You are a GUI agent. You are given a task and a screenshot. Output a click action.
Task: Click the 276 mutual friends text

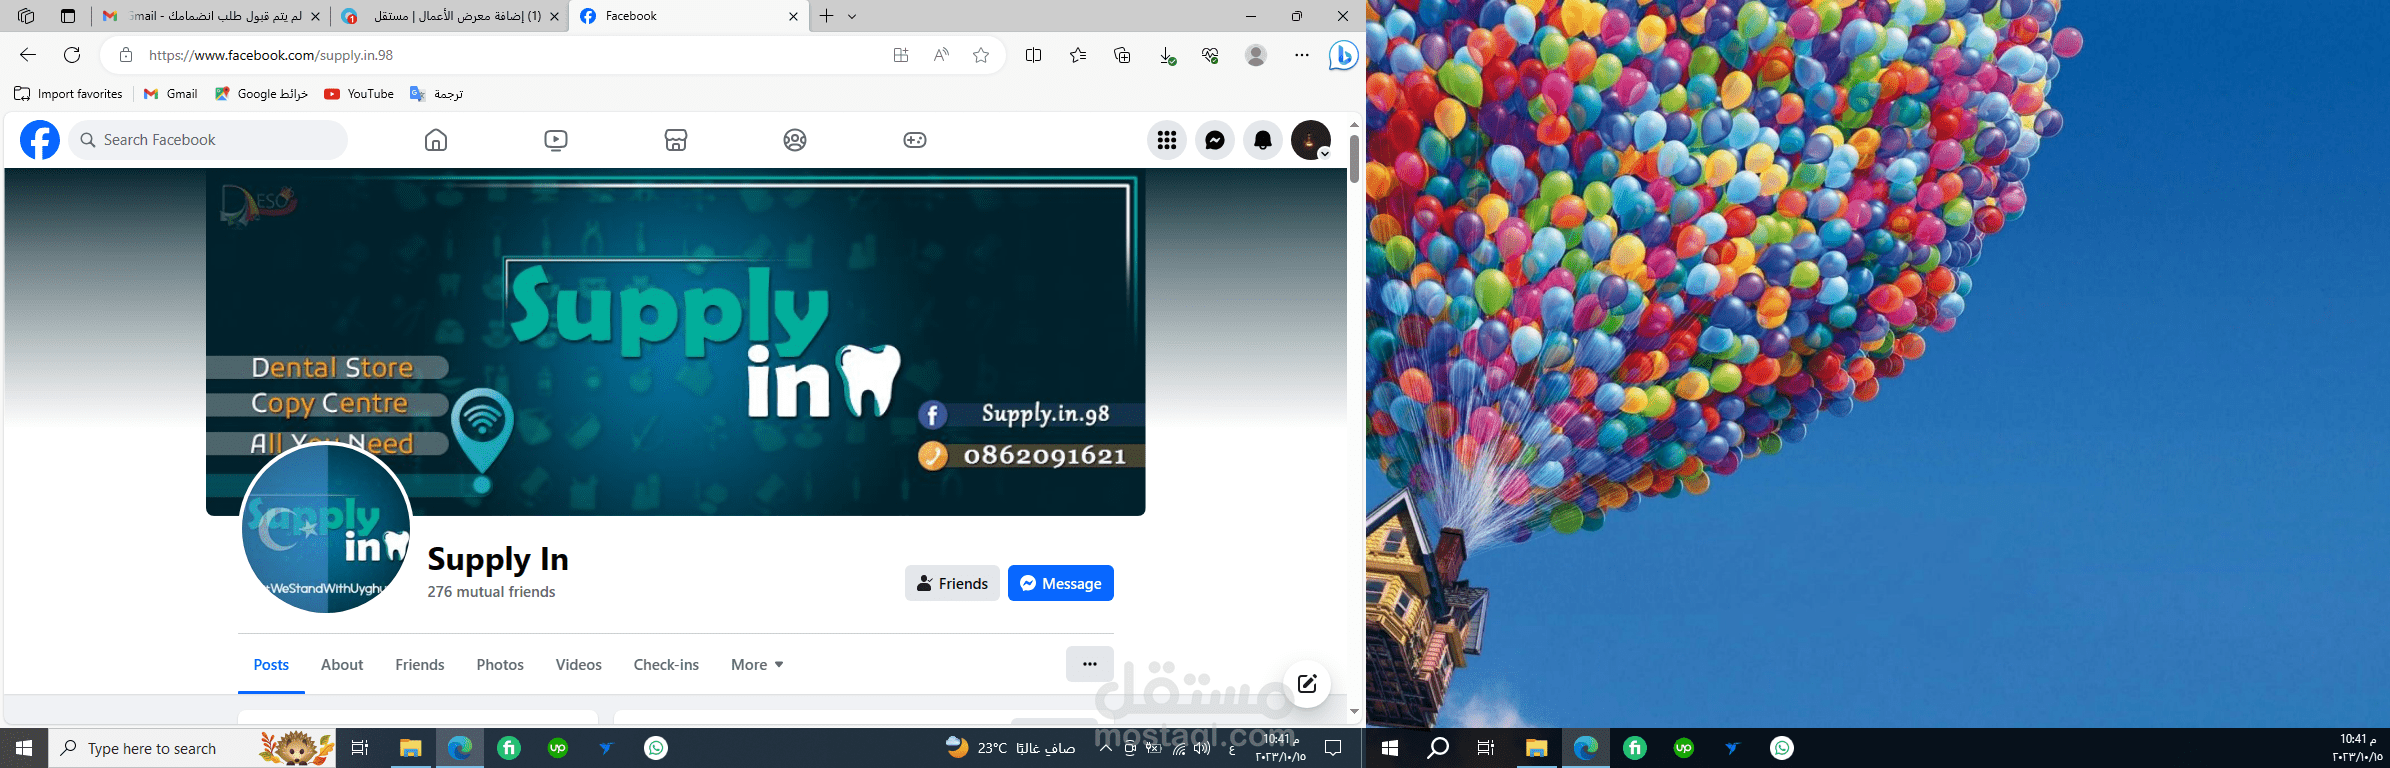coord(491,592)
